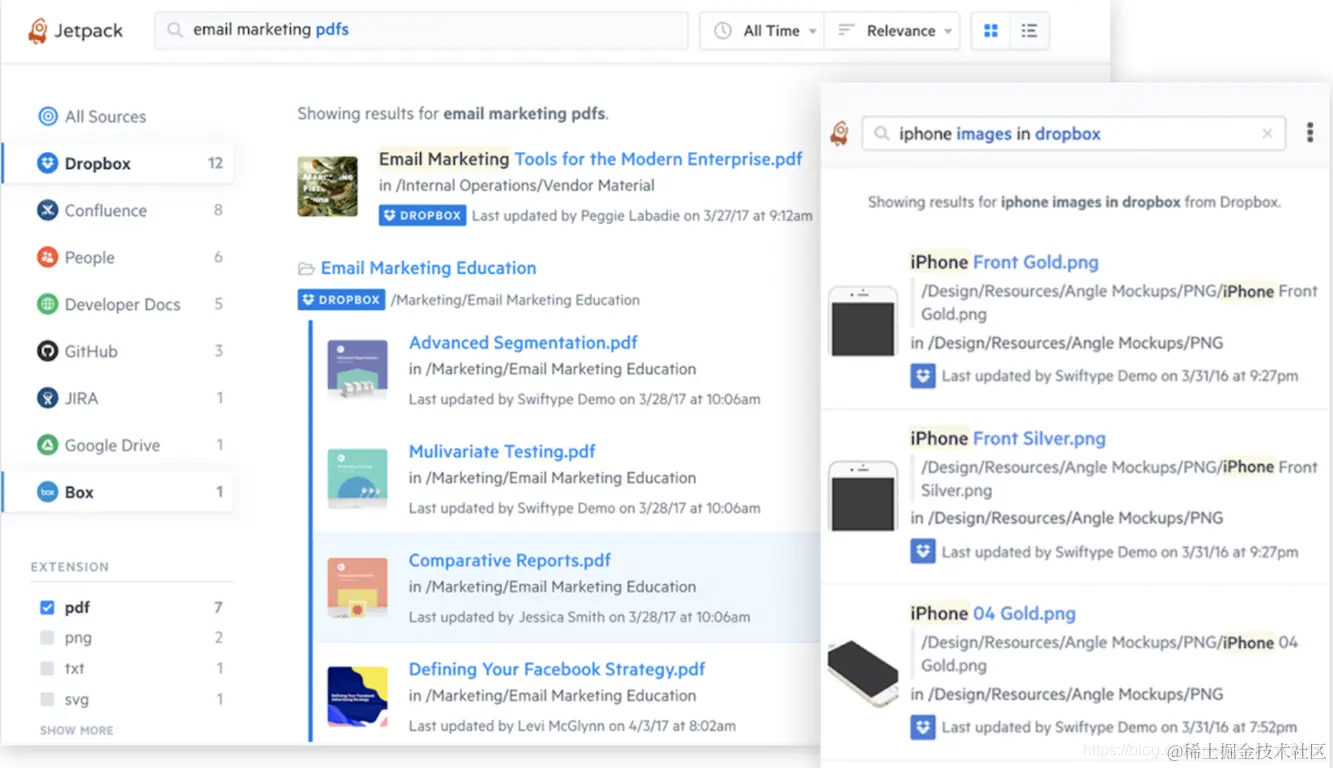The width and height of the screenshot is (1333, 768).
Task: Click the GitHub icon in sidebar
Action: pyautogui.click(x=47, y=351)
